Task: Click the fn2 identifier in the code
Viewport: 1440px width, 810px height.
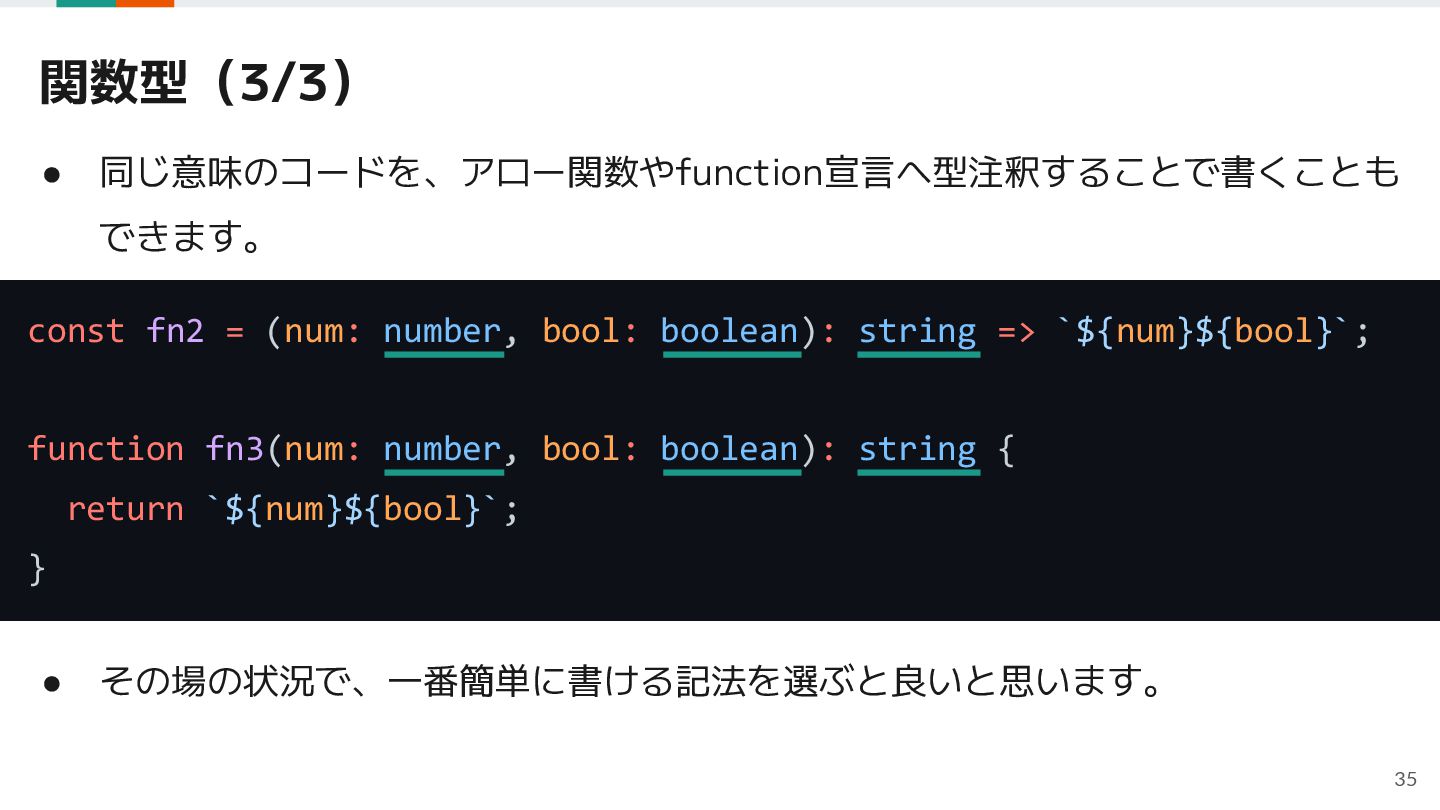Action: (175, 331)
